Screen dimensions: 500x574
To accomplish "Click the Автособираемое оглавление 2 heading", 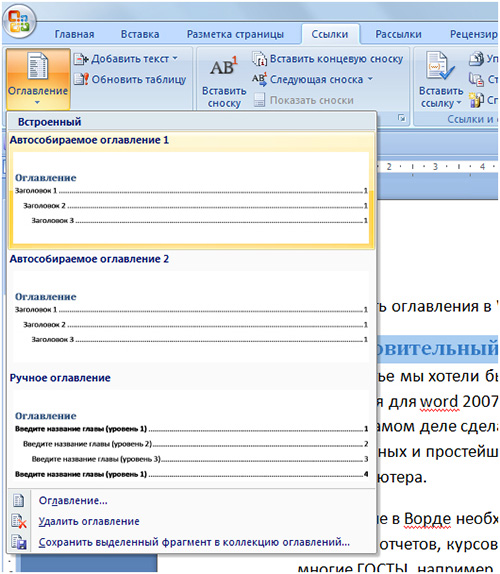I will tap(89, 259).
